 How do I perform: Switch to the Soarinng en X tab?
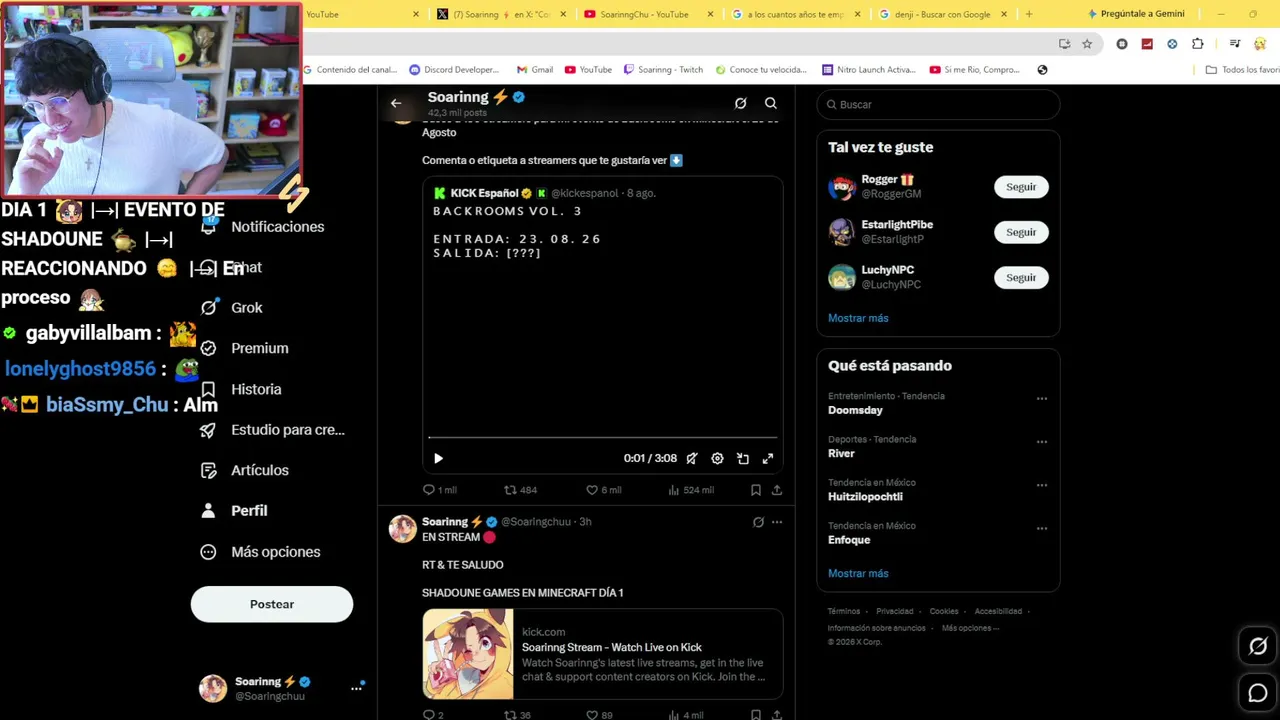[x=501, y=14]
